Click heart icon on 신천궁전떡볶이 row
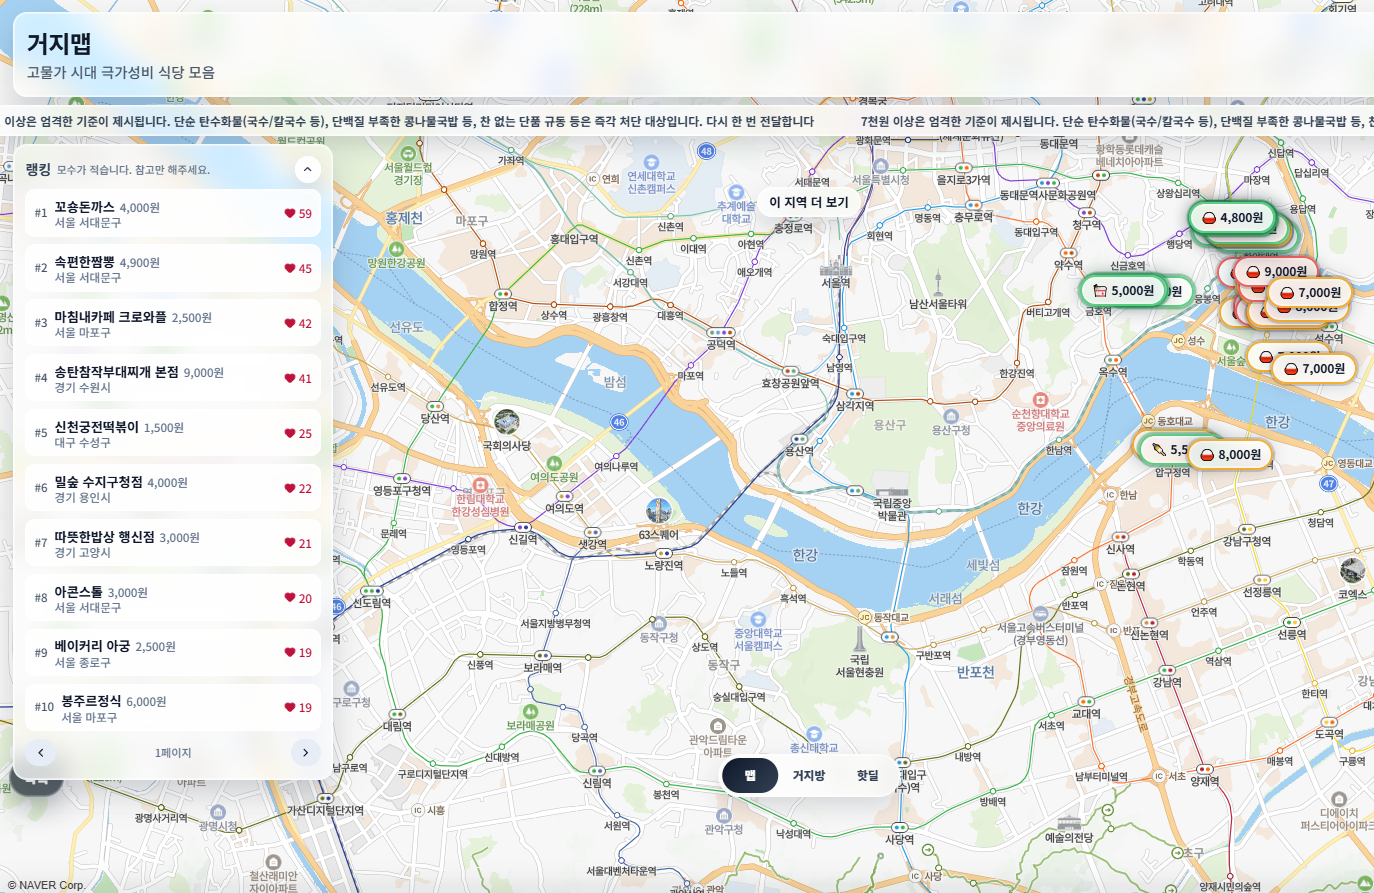This screenshot has height=893, width=1374. click(x=290, y=433)
